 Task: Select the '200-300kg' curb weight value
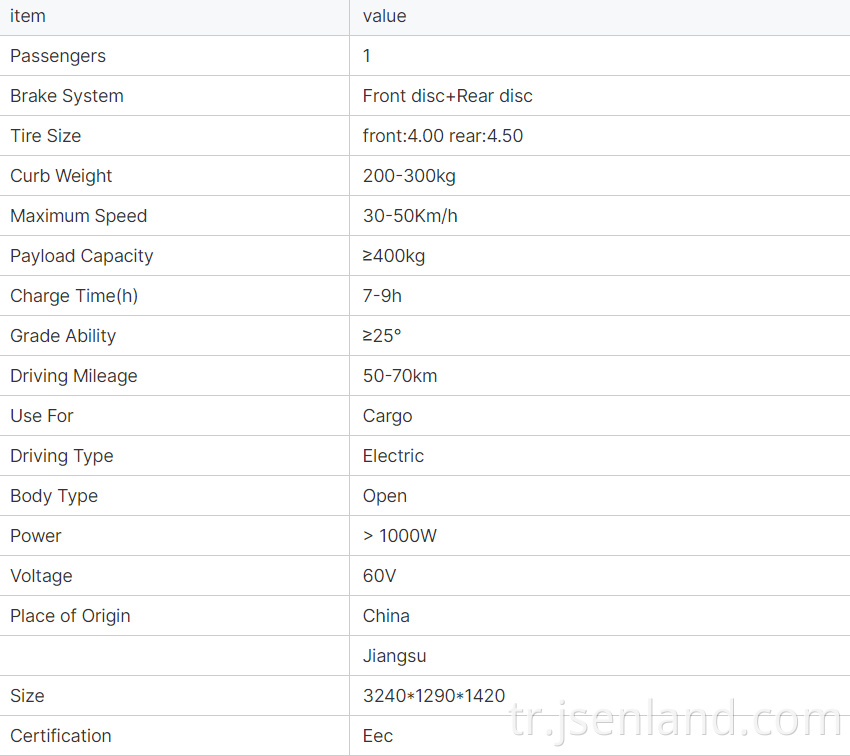point(409,176)
